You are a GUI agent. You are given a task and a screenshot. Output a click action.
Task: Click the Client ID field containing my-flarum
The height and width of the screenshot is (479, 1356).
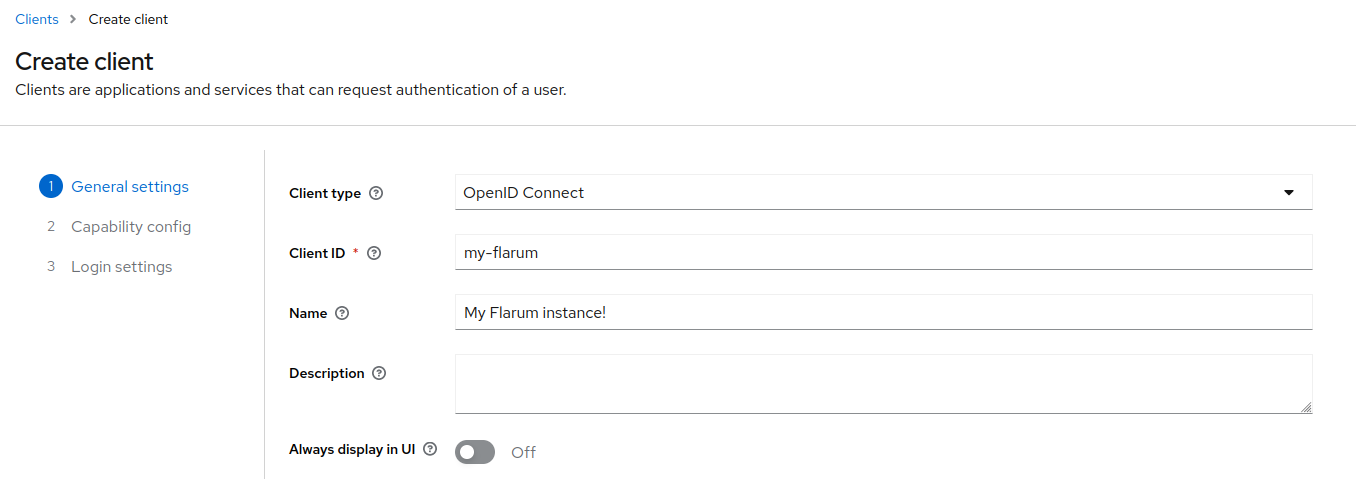(x=883, y=252)
